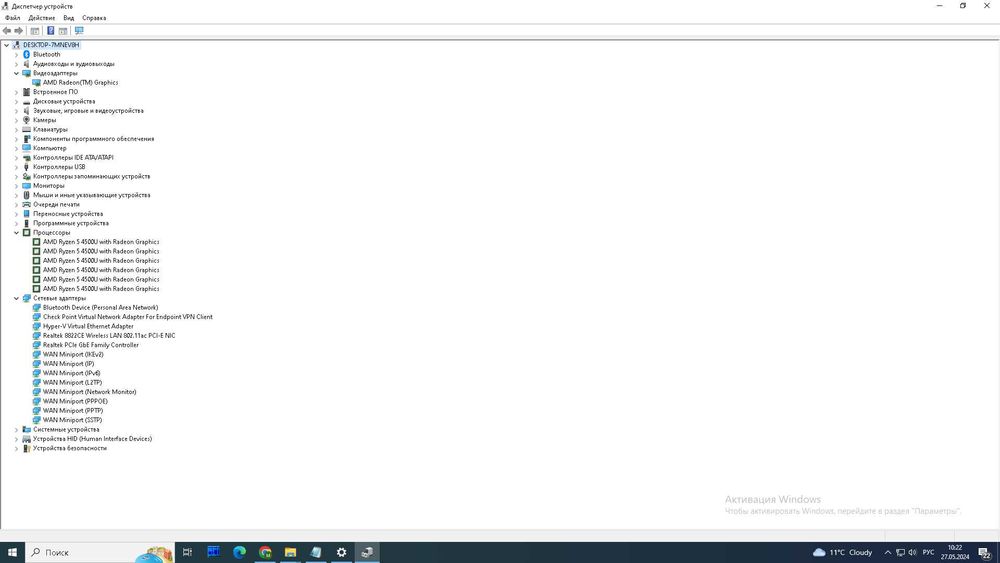This screenshot has height=563, width=1000.
Task: Select WAN Miniport (PPPOE) entry
Action: point(75,402)
